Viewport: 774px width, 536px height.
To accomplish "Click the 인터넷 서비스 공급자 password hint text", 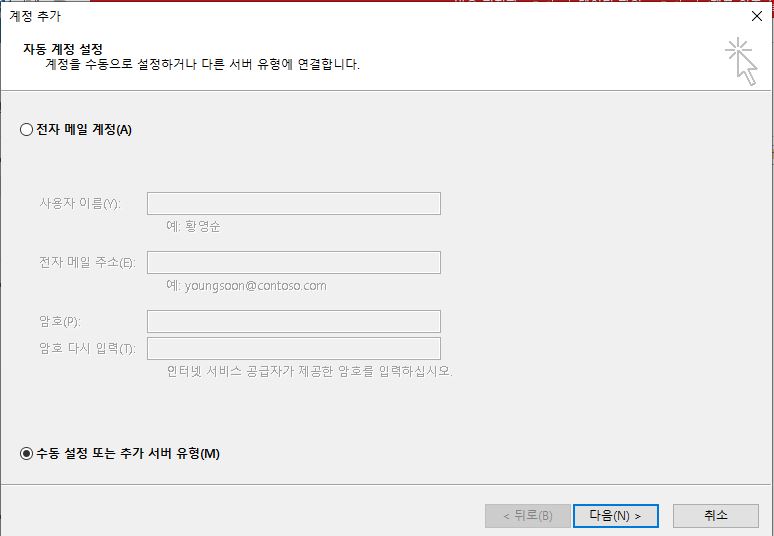I will [x=309, y=371].
